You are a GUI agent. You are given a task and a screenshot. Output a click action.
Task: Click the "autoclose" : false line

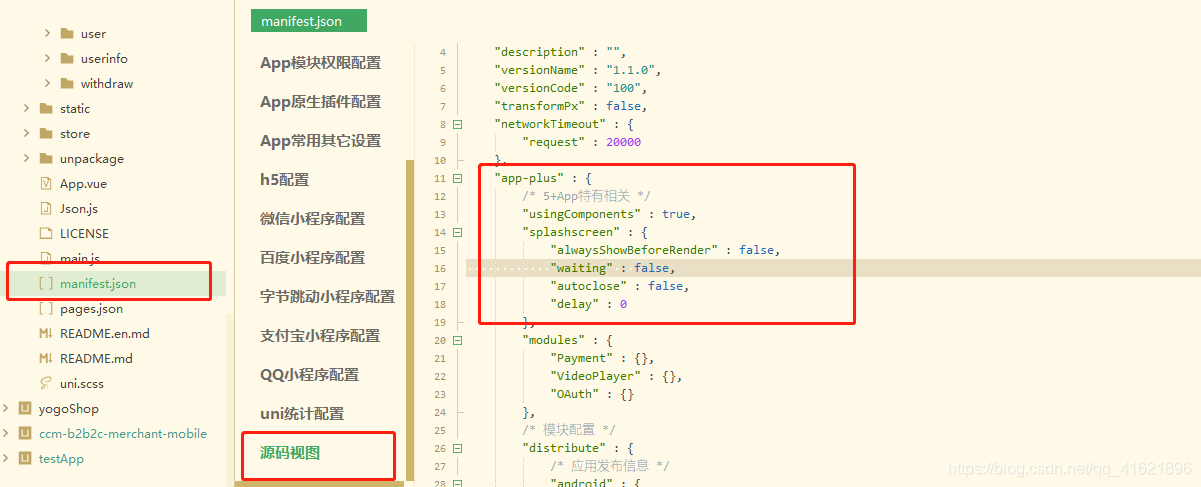pyautogui.click(x=620, y=286)
